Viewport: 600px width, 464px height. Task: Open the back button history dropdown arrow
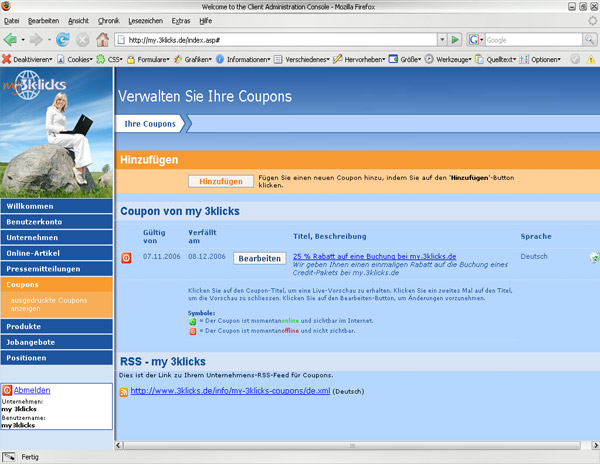[x=23, y=40]
